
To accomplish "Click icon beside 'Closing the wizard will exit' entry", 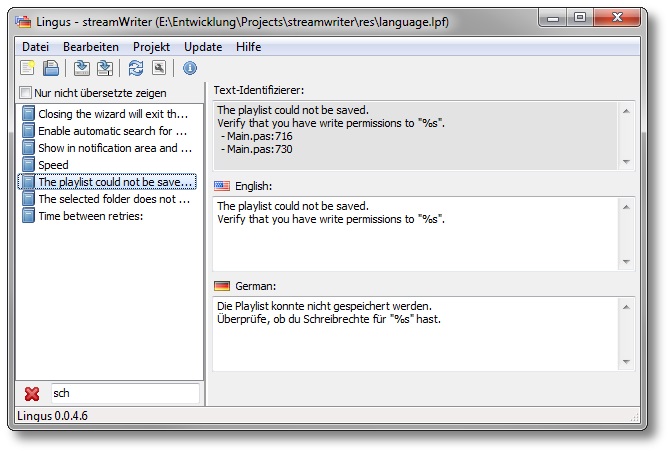I will tap(28, 113).
